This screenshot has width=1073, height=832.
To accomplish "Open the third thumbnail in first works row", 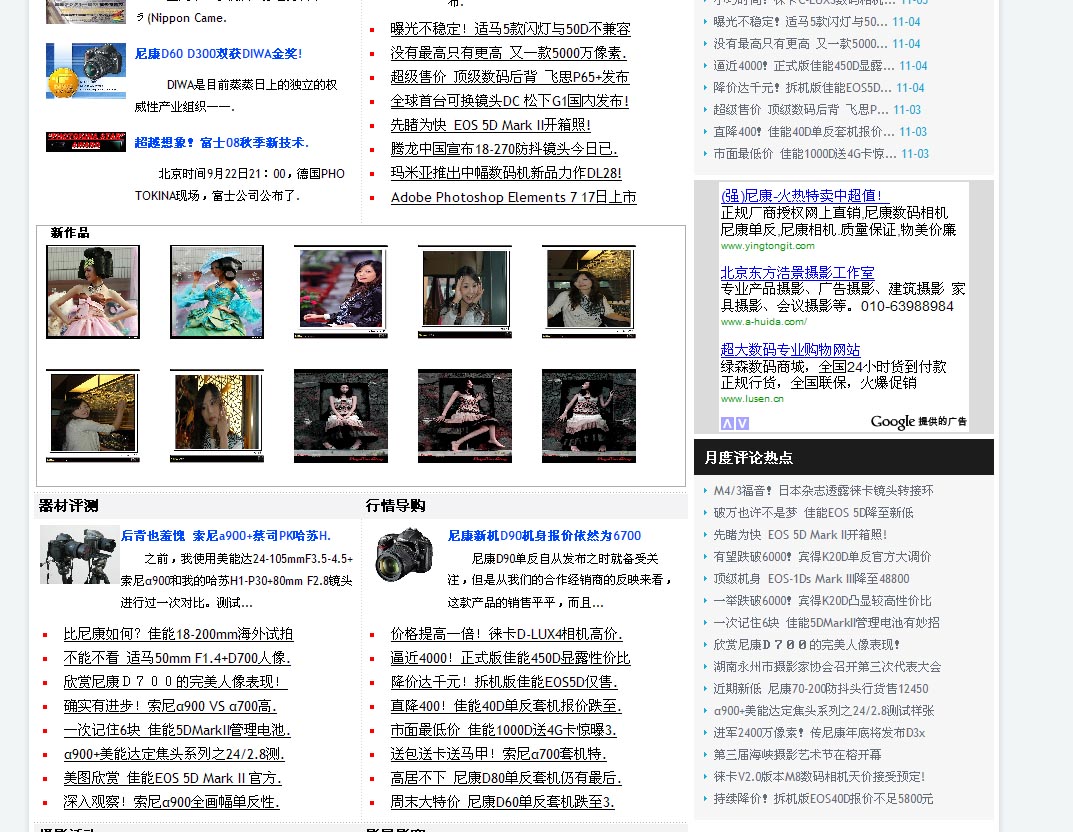I will click(341, 292).
